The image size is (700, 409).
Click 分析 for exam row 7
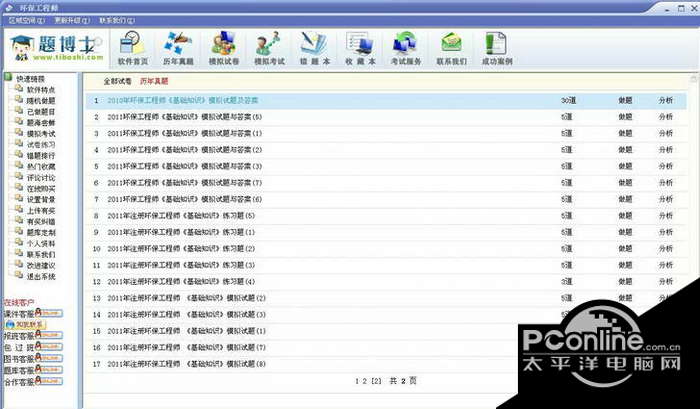(x=665, y=199)
